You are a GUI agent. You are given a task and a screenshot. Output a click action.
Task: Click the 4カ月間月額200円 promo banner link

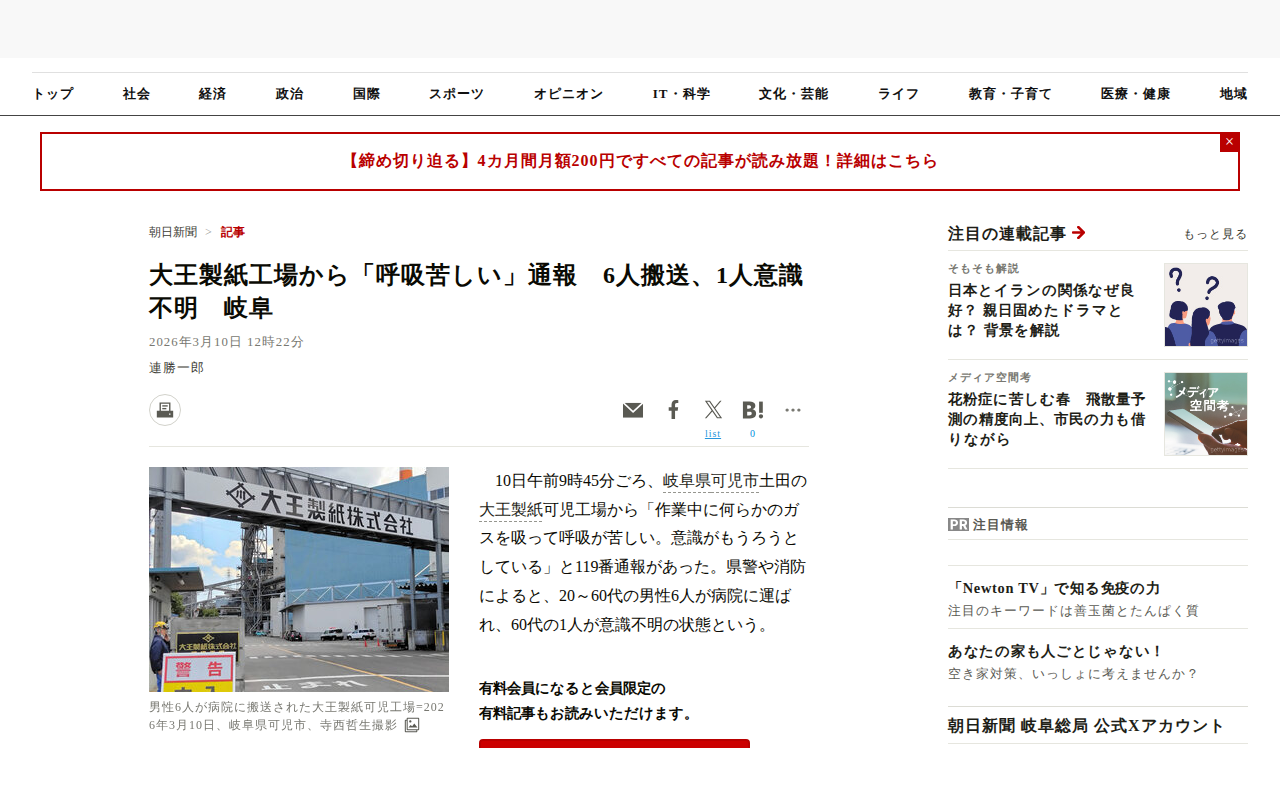[640, 161]
